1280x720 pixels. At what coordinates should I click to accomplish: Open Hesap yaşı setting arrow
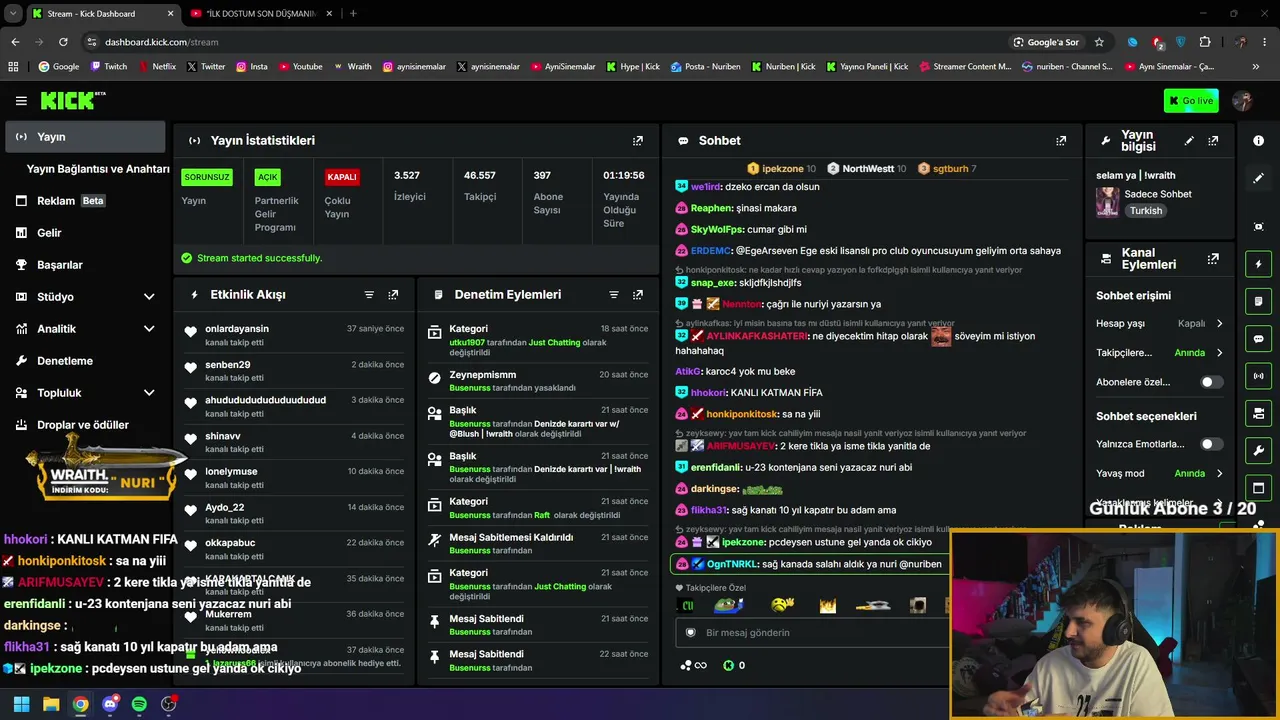(x=1219, y=324)
